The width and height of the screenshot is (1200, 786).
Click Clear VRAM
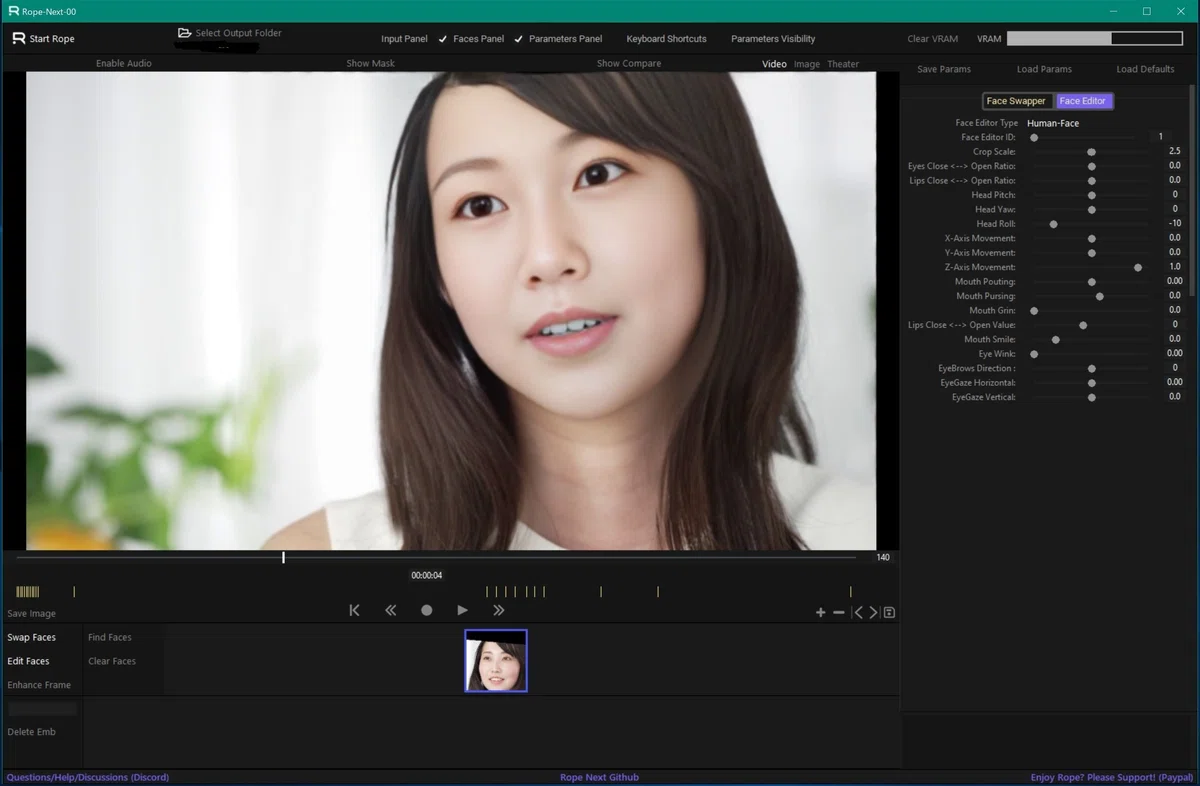pyautogui.click(x=932, y=39)
